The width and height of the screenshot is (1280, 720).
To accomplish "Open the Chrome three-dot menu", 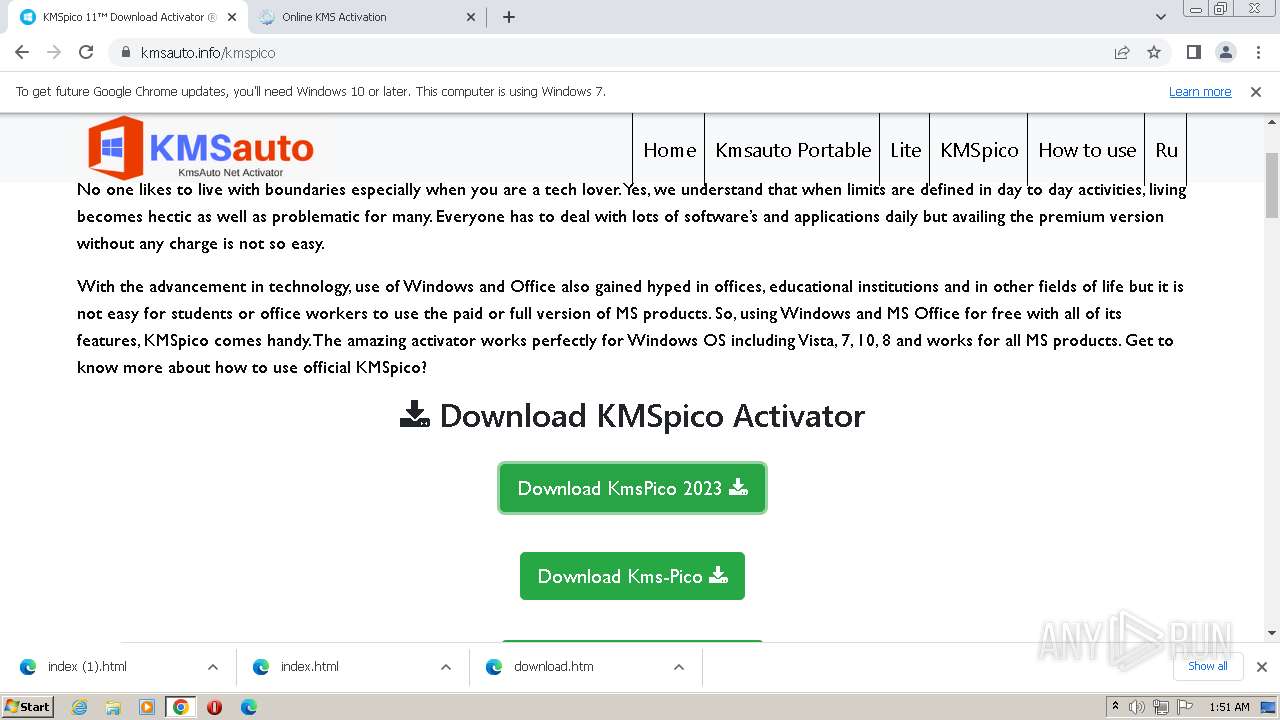I will point(1257,52).
